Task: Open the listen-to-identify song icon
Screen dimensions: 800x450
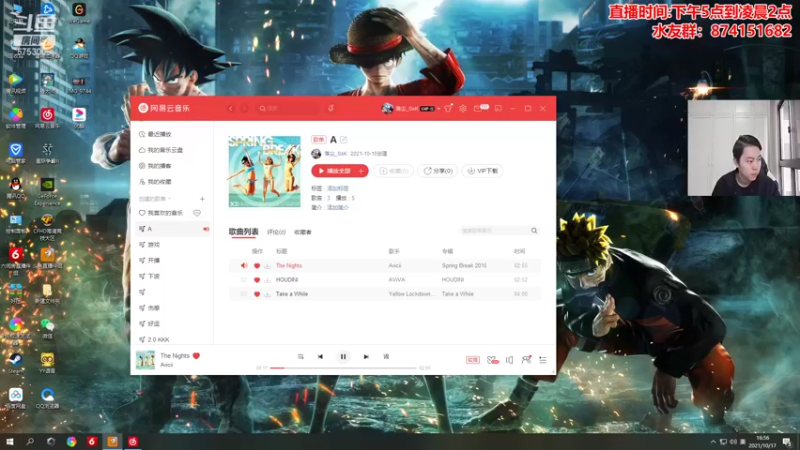Action: (331, 108)
